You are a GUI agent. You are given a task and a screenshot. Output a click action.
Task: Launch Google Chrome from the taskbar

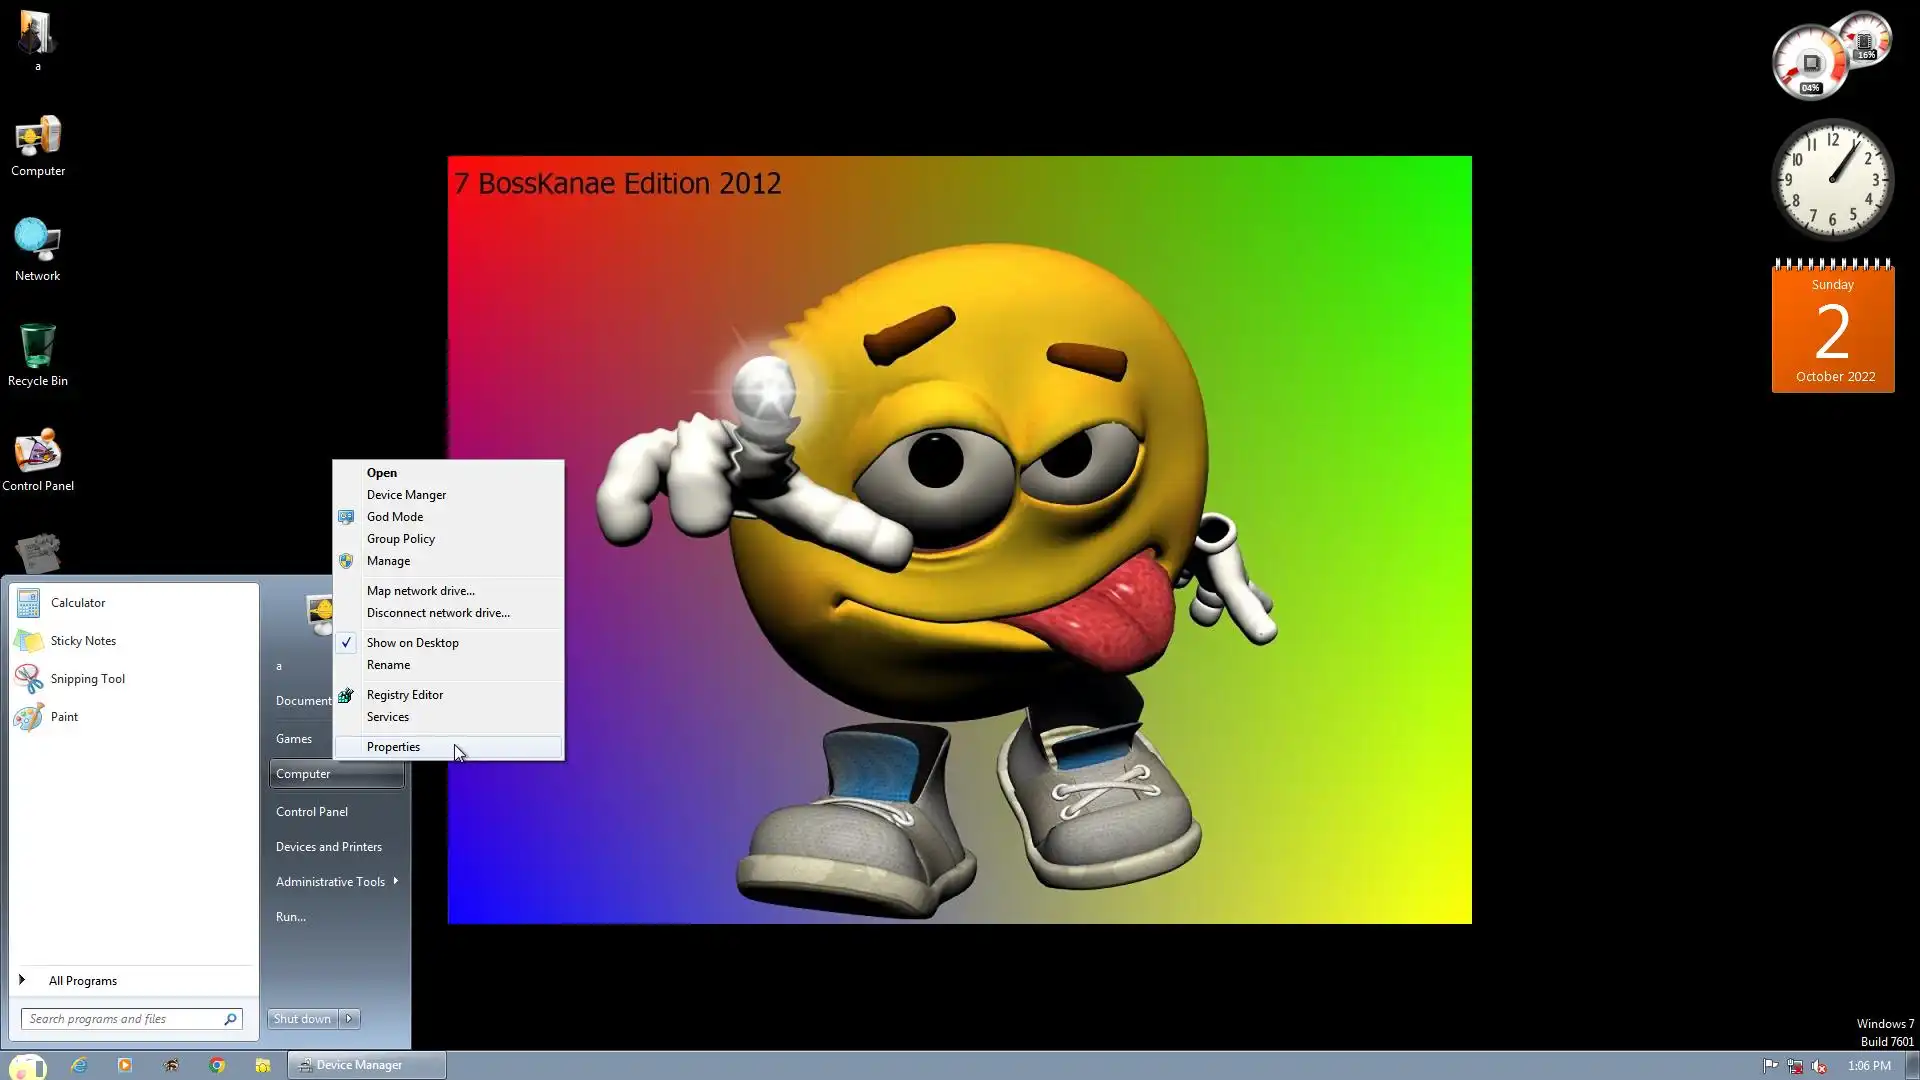[x=217, y=1065]
